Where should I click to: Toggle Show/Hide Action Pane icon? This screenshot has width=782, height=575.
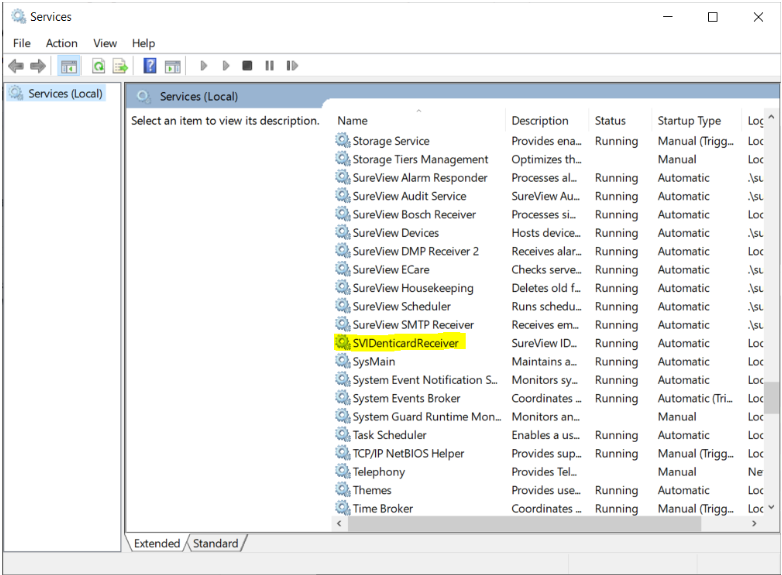point(173,66)
